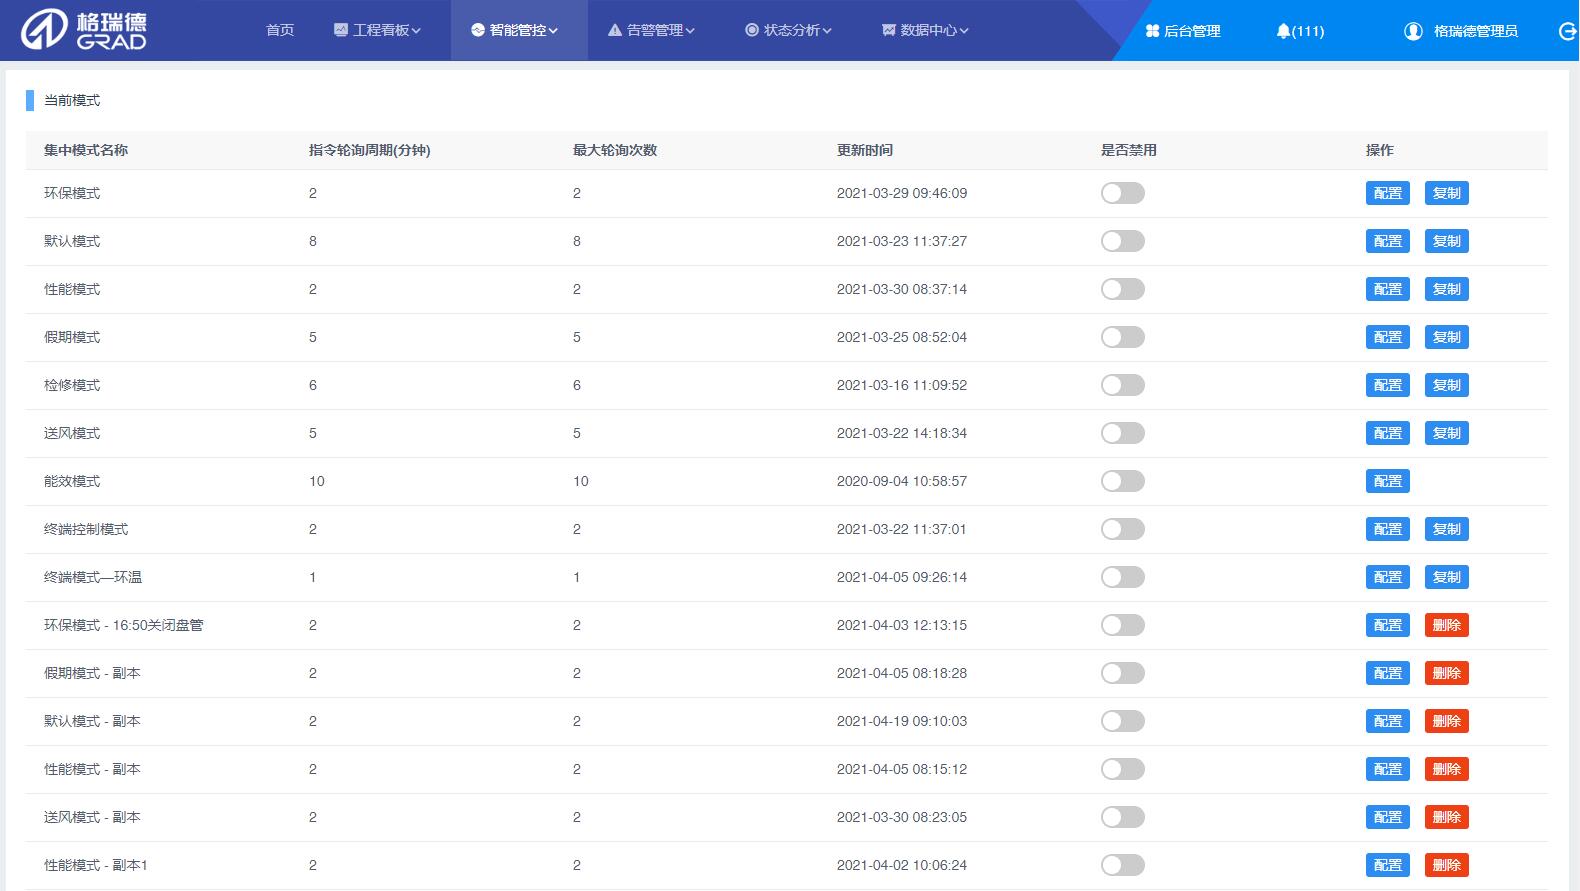1580x891 pixels.
Task: Click the GRAD logo icon
Action: (45, 30)
